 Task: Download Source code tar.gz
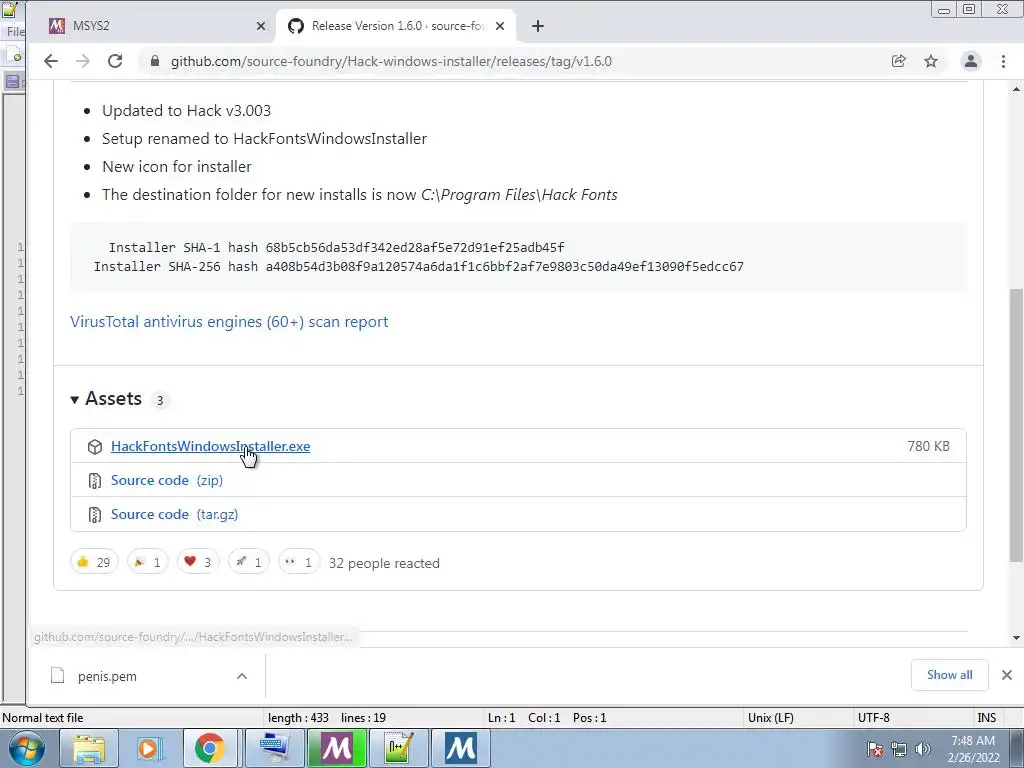click(174, 514)
